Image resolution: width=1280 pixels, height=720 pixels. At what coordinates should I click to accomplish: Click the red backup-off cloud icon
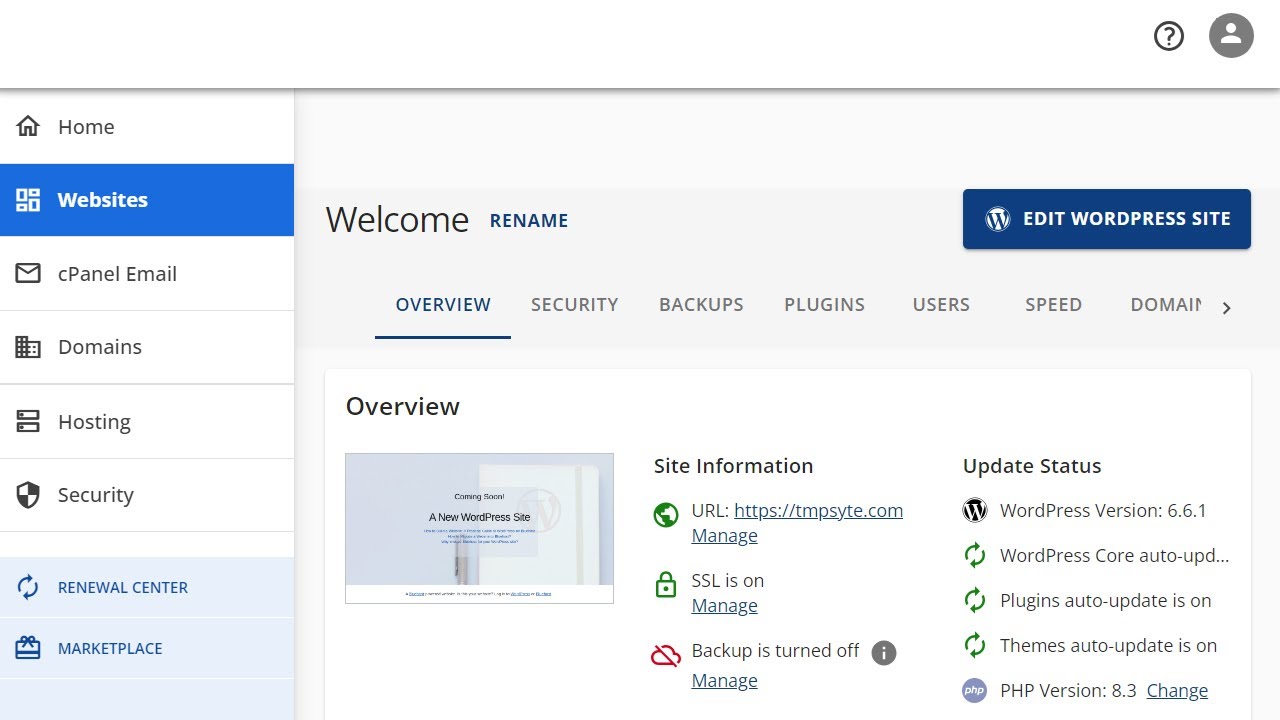pos(666,655)
